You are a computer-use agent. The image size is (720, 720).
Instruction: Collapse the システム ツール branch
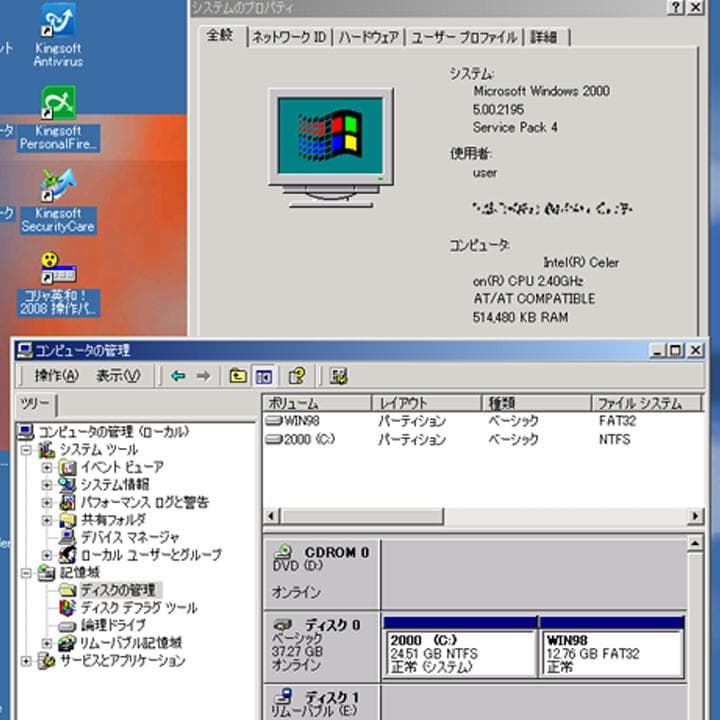[x=26, y=450]
